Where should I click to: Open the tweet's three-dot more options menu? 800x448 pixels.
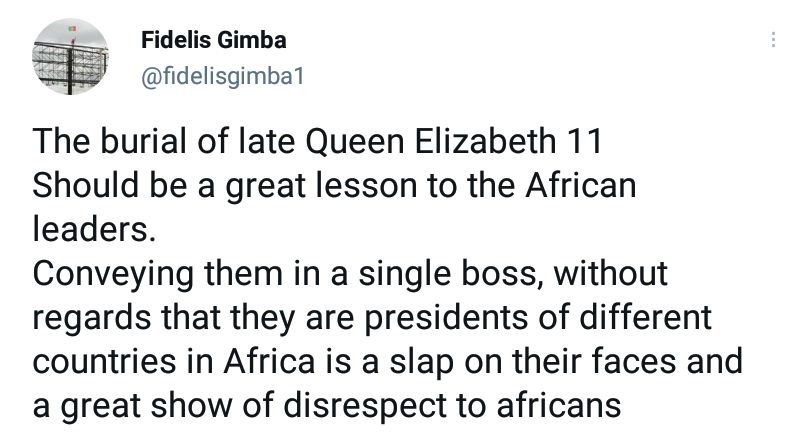pos(772,41)
